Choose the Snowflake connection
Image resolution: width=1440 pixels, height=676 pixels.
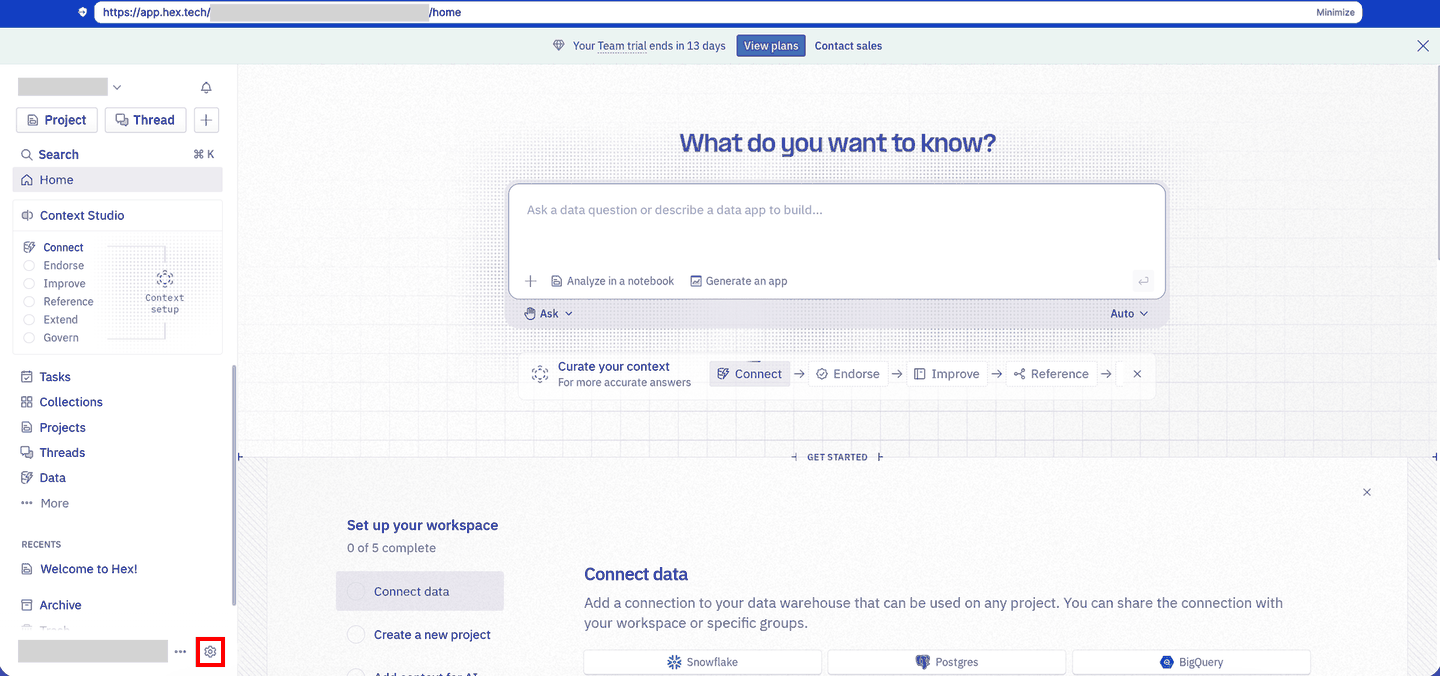(x=703, y=662)
